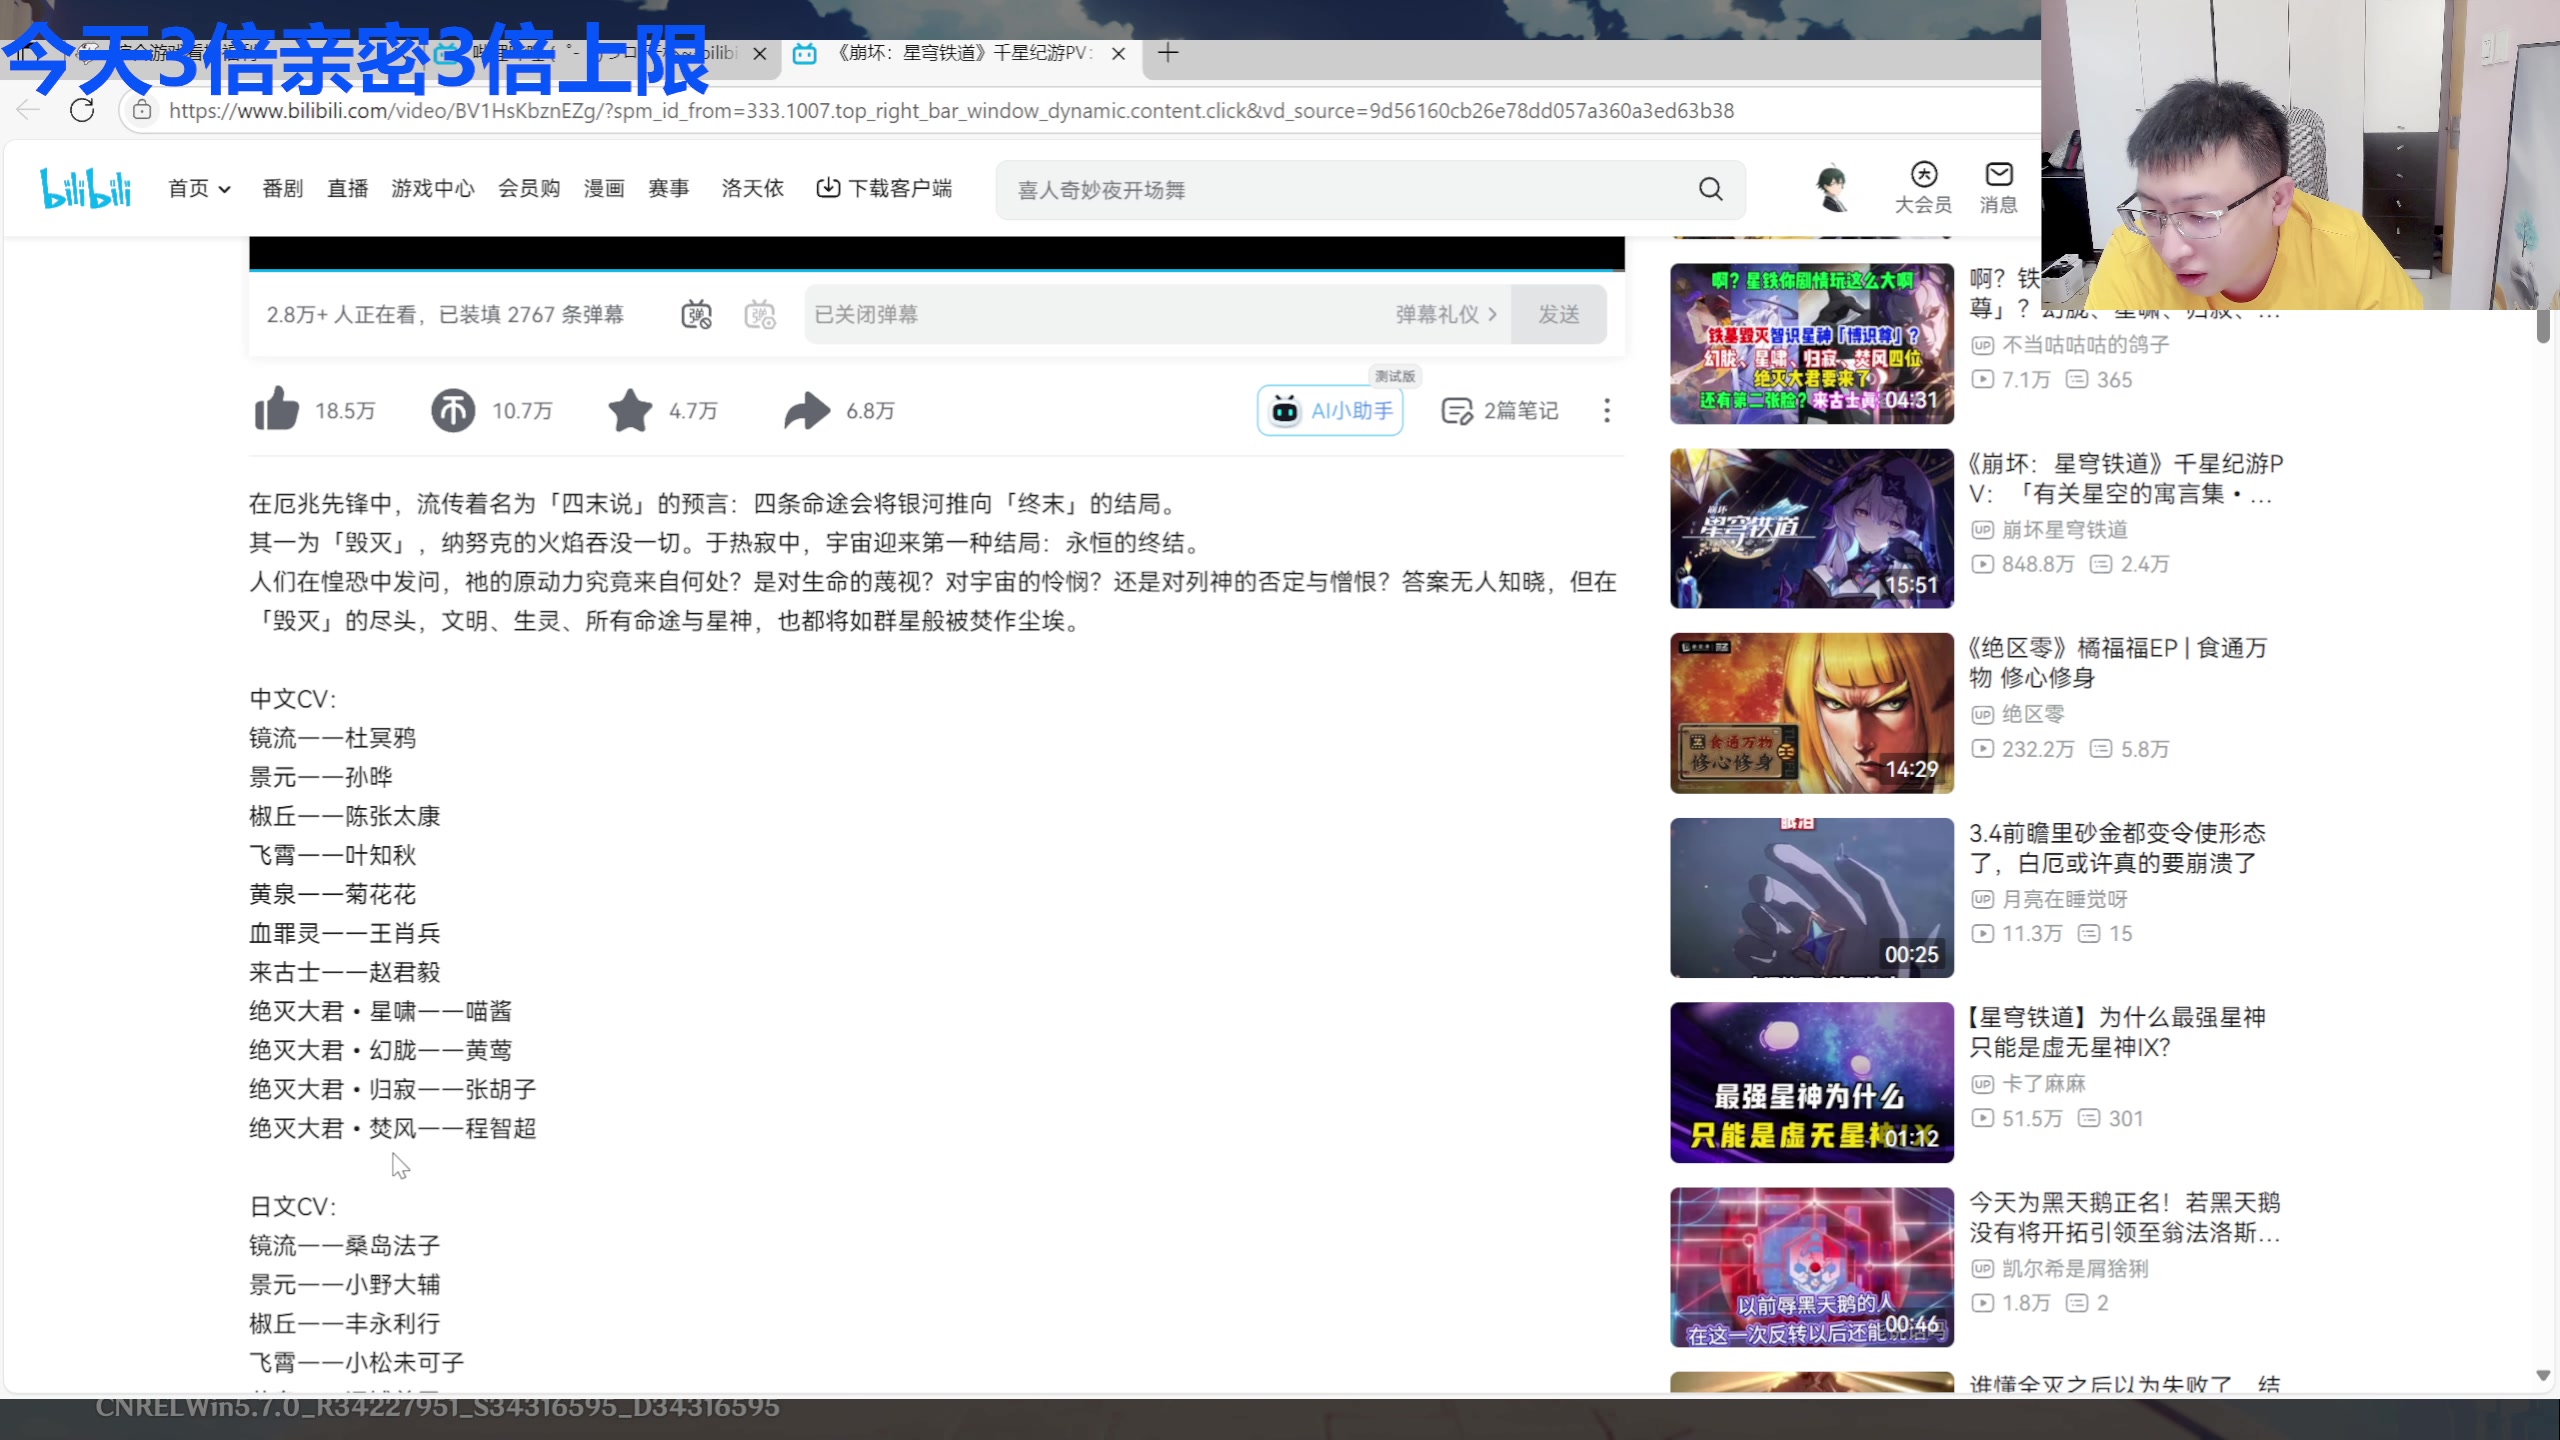Screen dimensions: 2560x1440
Task: Open 会员购 nav item
Action: [x=529, y=188]
